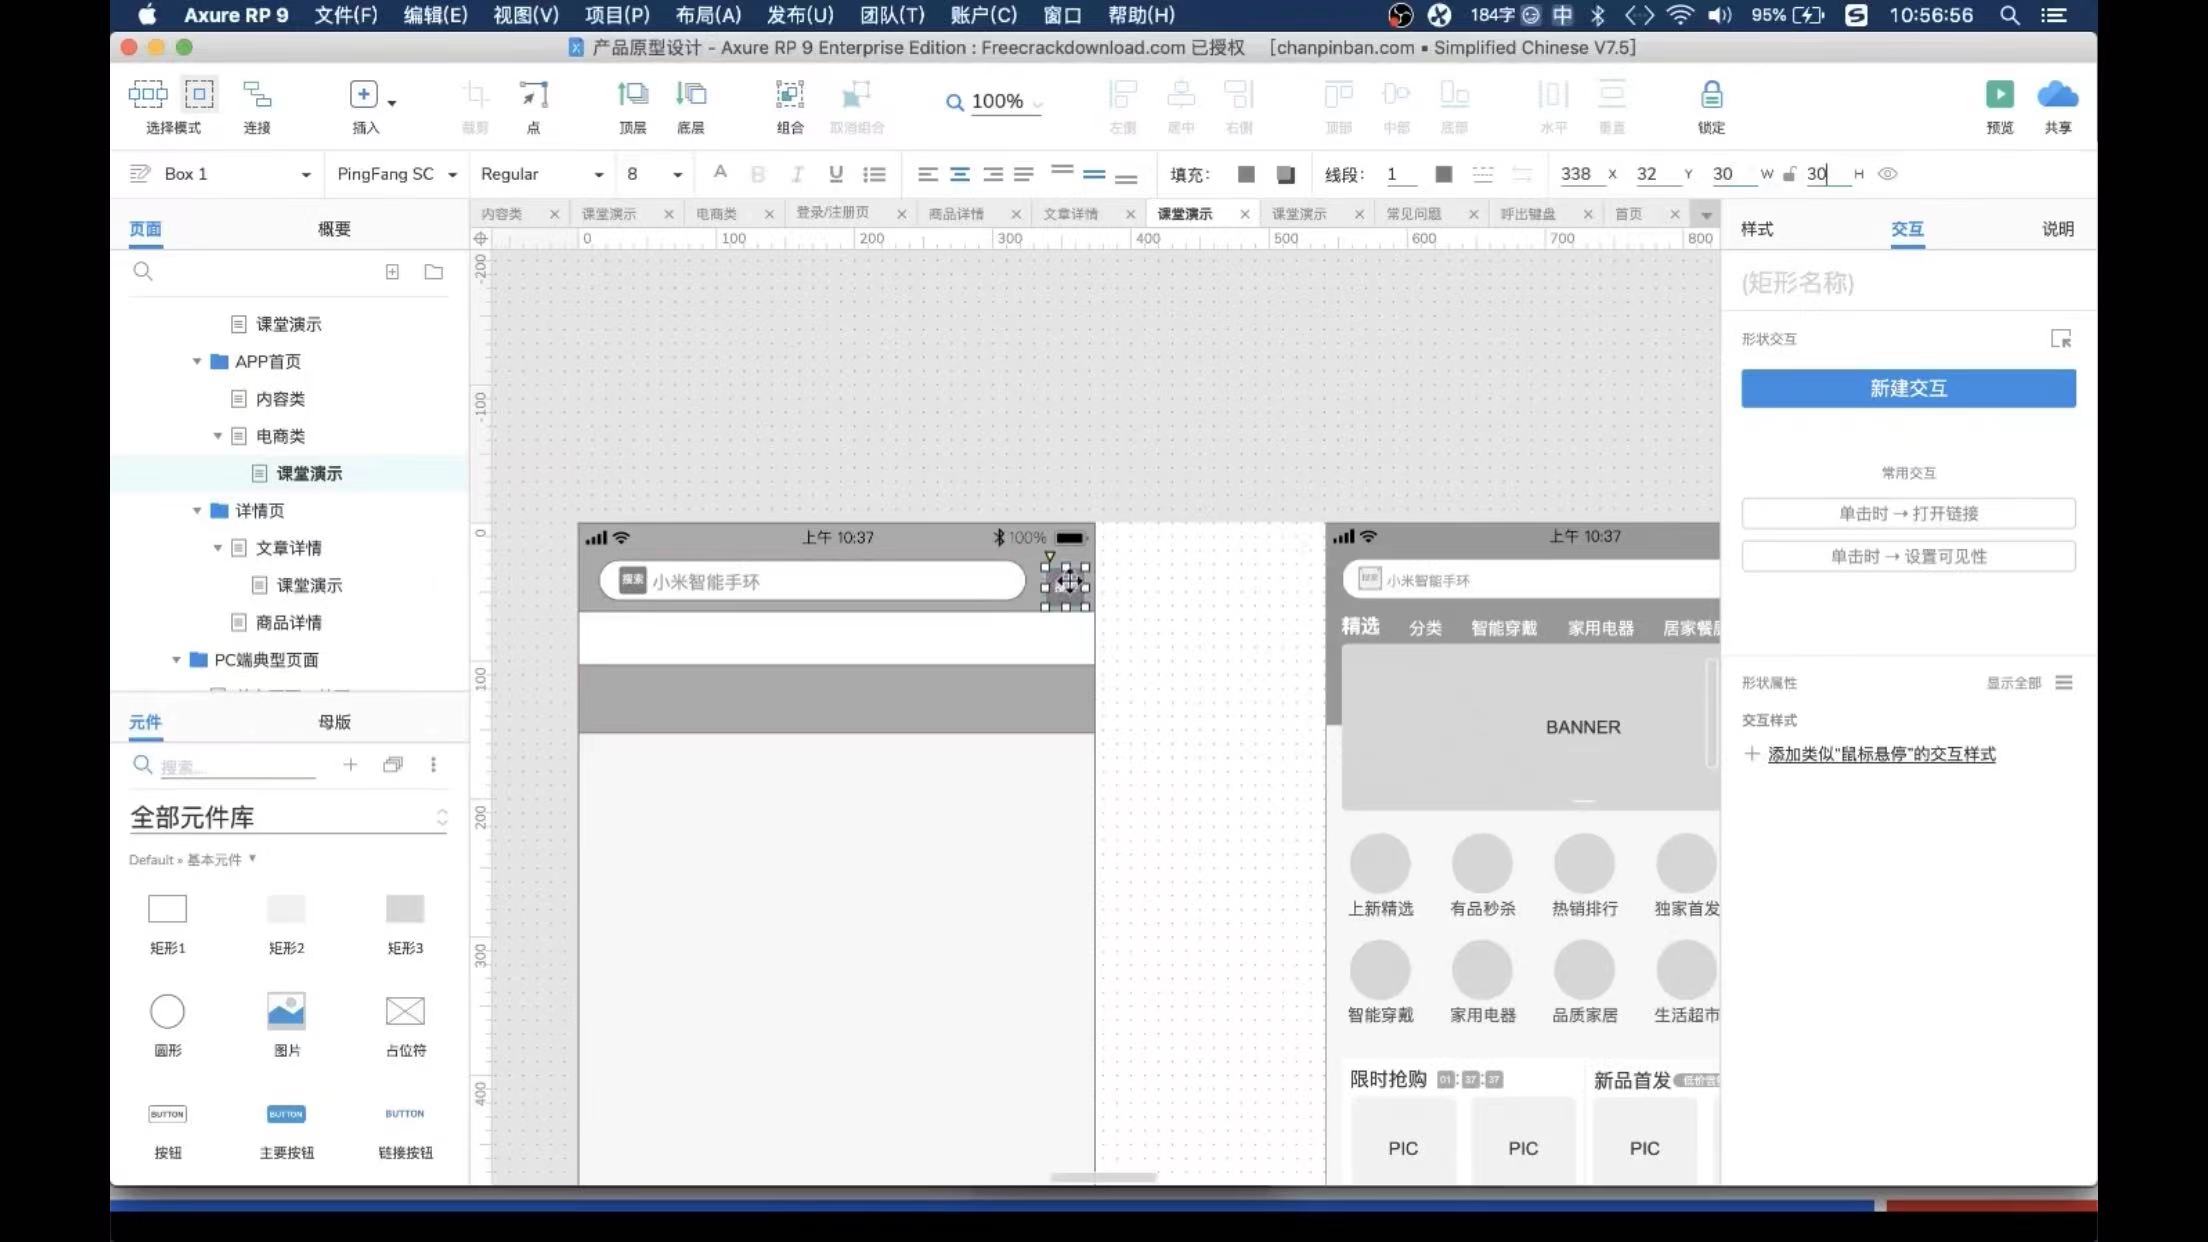This screenshot has width=2208, height=1242.
Task: Click the Preview play icon
Action: click(x=1999, y=95)
